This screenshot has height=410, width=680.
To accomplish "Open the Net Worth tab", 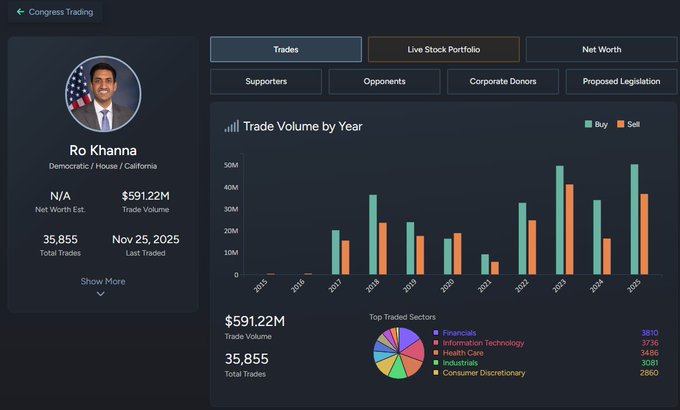I will click(x=601, y=49).
